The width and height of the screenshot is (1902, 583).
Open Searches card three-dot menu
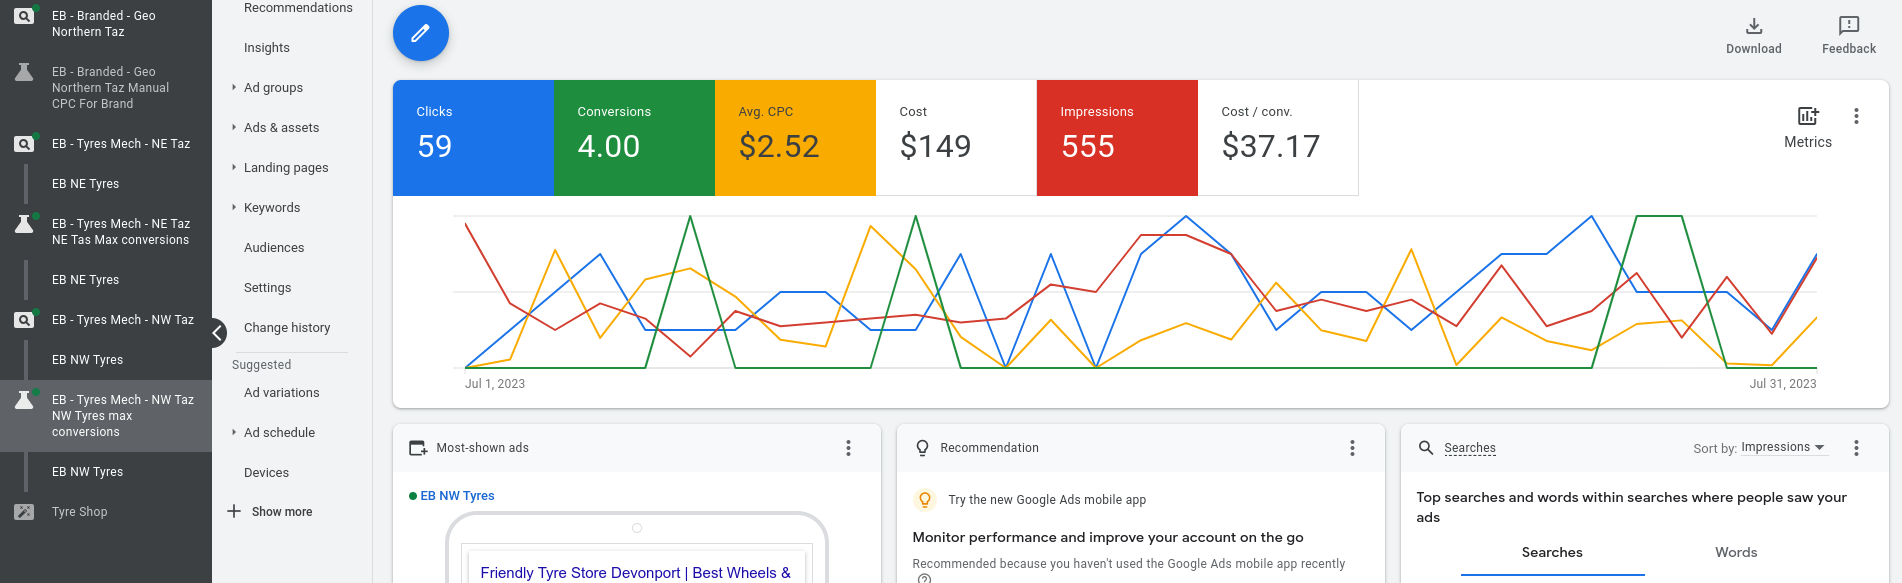tap(1856, 448)
